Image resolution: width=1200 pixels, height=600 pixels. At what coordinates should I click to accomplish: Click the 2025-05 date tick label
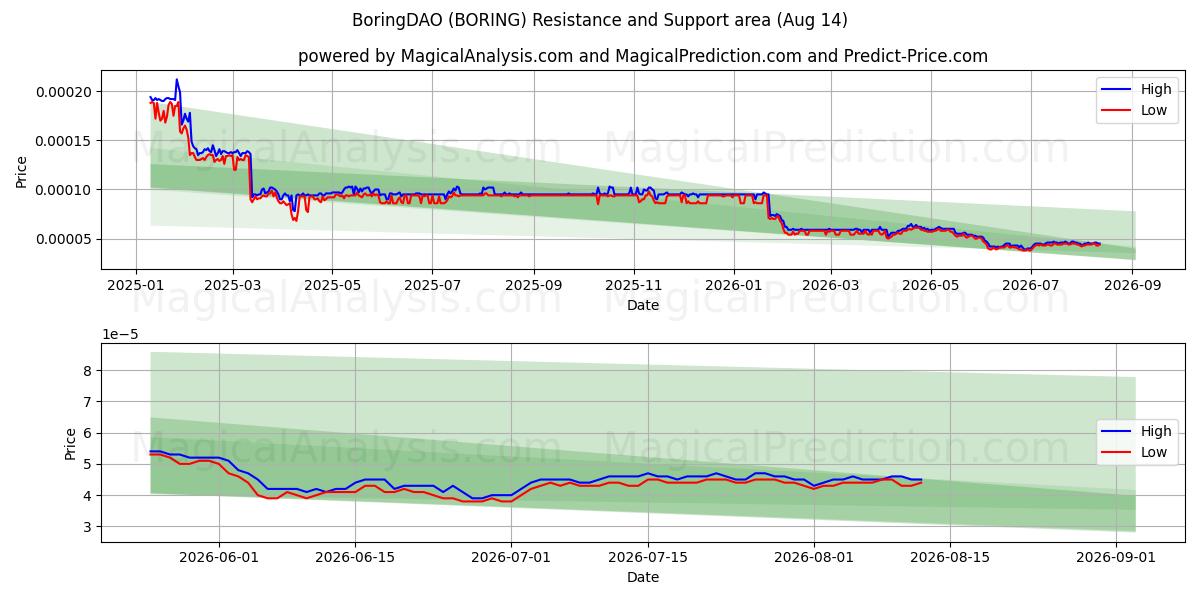tap(333, 285)
